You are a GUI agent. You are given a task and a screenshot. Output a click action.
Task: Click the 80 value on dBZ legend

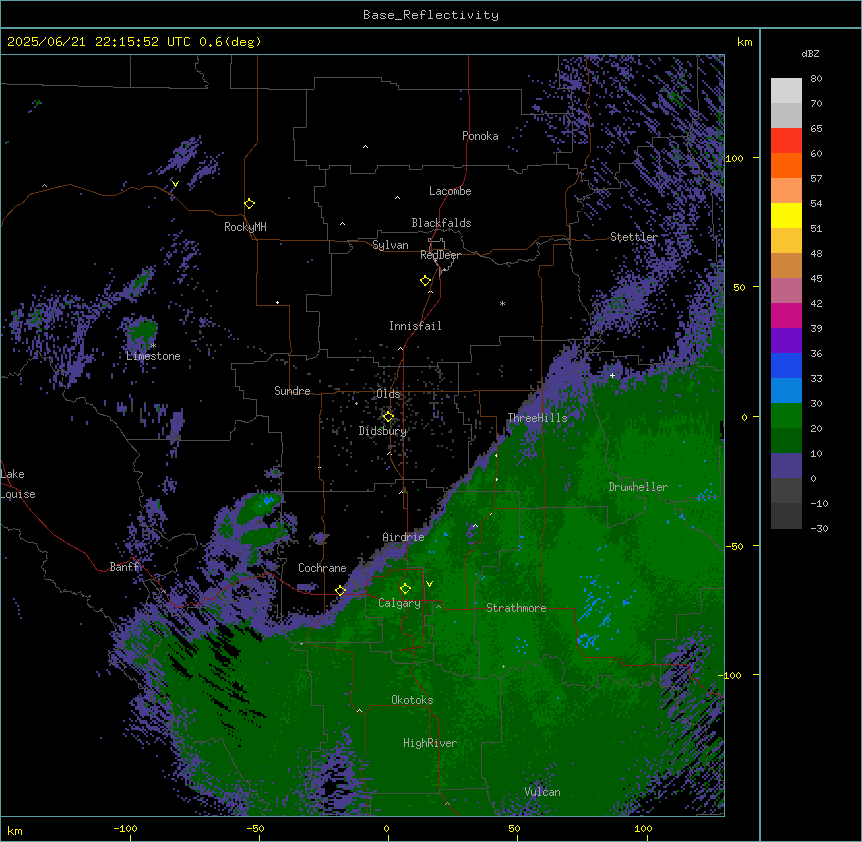[x=816, y=79]
